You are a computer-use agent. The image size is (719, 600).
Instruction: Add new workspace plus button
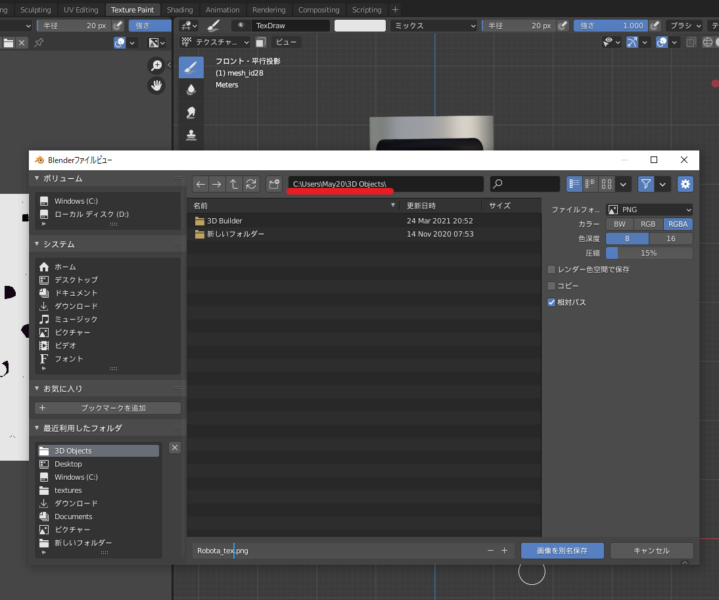(395, 10)
